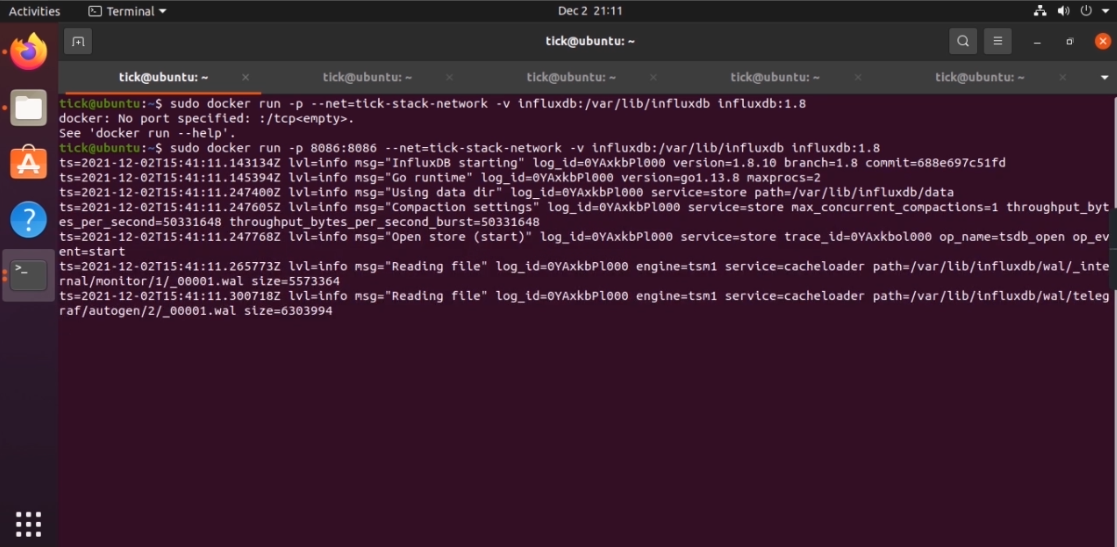Expand the system menu arrow
Screen dimensions: 1117x547
[1104, 11]
